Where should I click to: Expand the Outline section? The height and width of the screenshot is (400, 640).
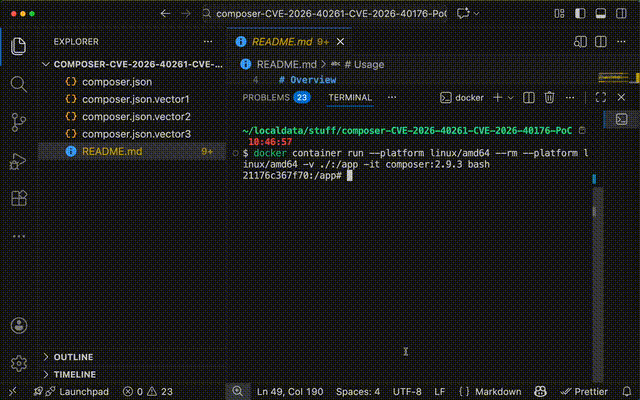pos(73,357)
